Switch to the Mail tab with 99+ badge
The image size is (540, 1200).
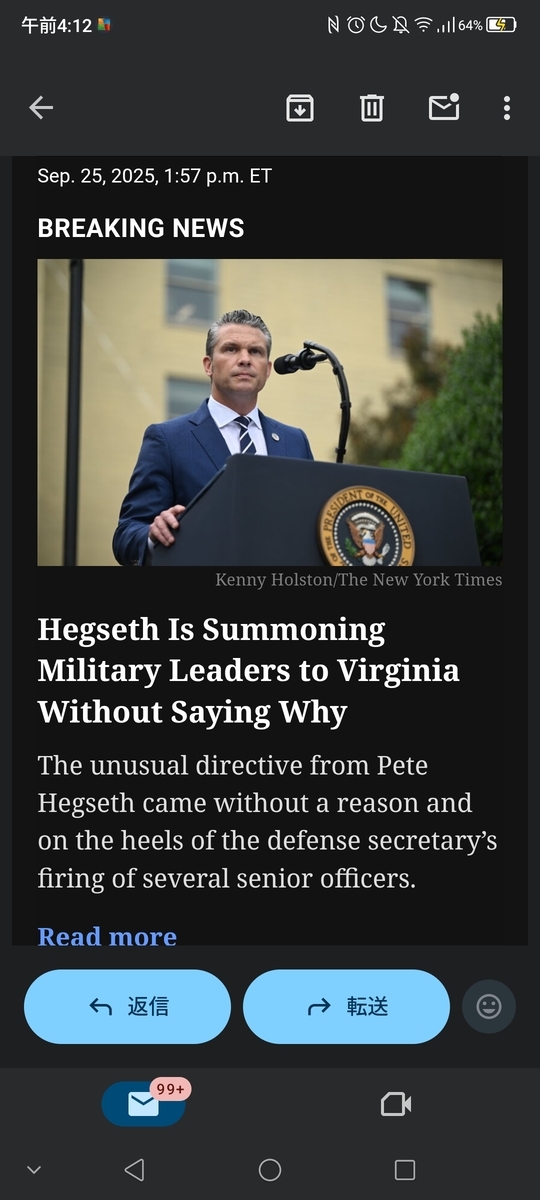(x=144, y=1103)
